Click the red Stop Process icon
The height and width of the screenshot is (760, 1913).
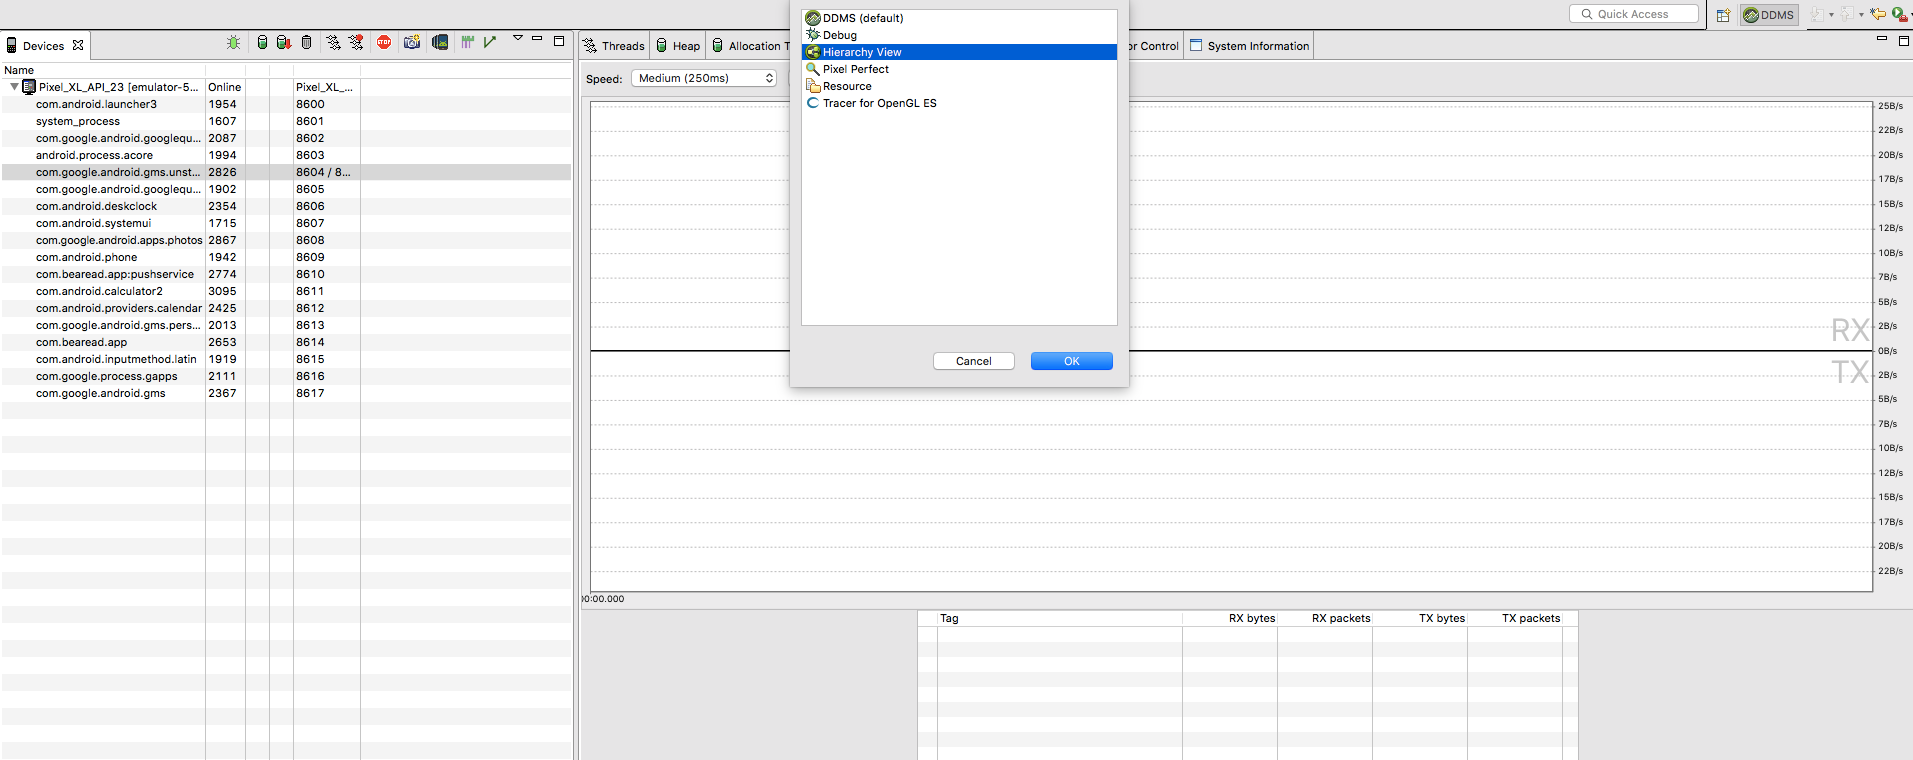384,42
